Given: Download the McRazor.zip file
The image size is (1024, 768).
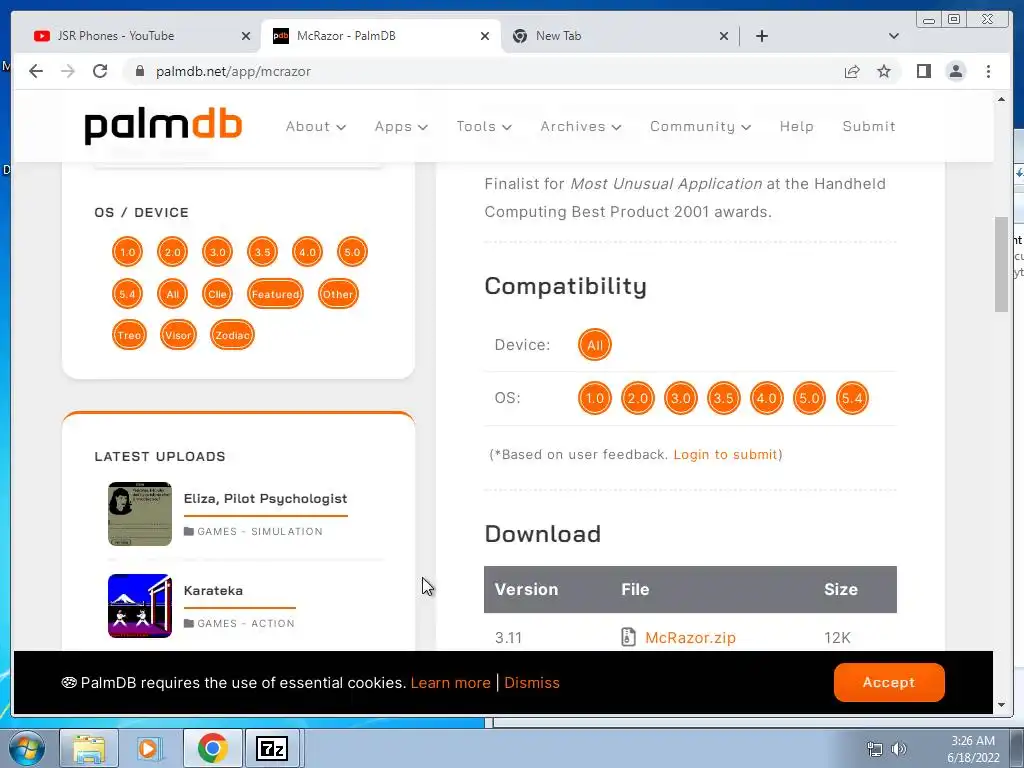Looking at the screenshot, I should coord(690,637).
